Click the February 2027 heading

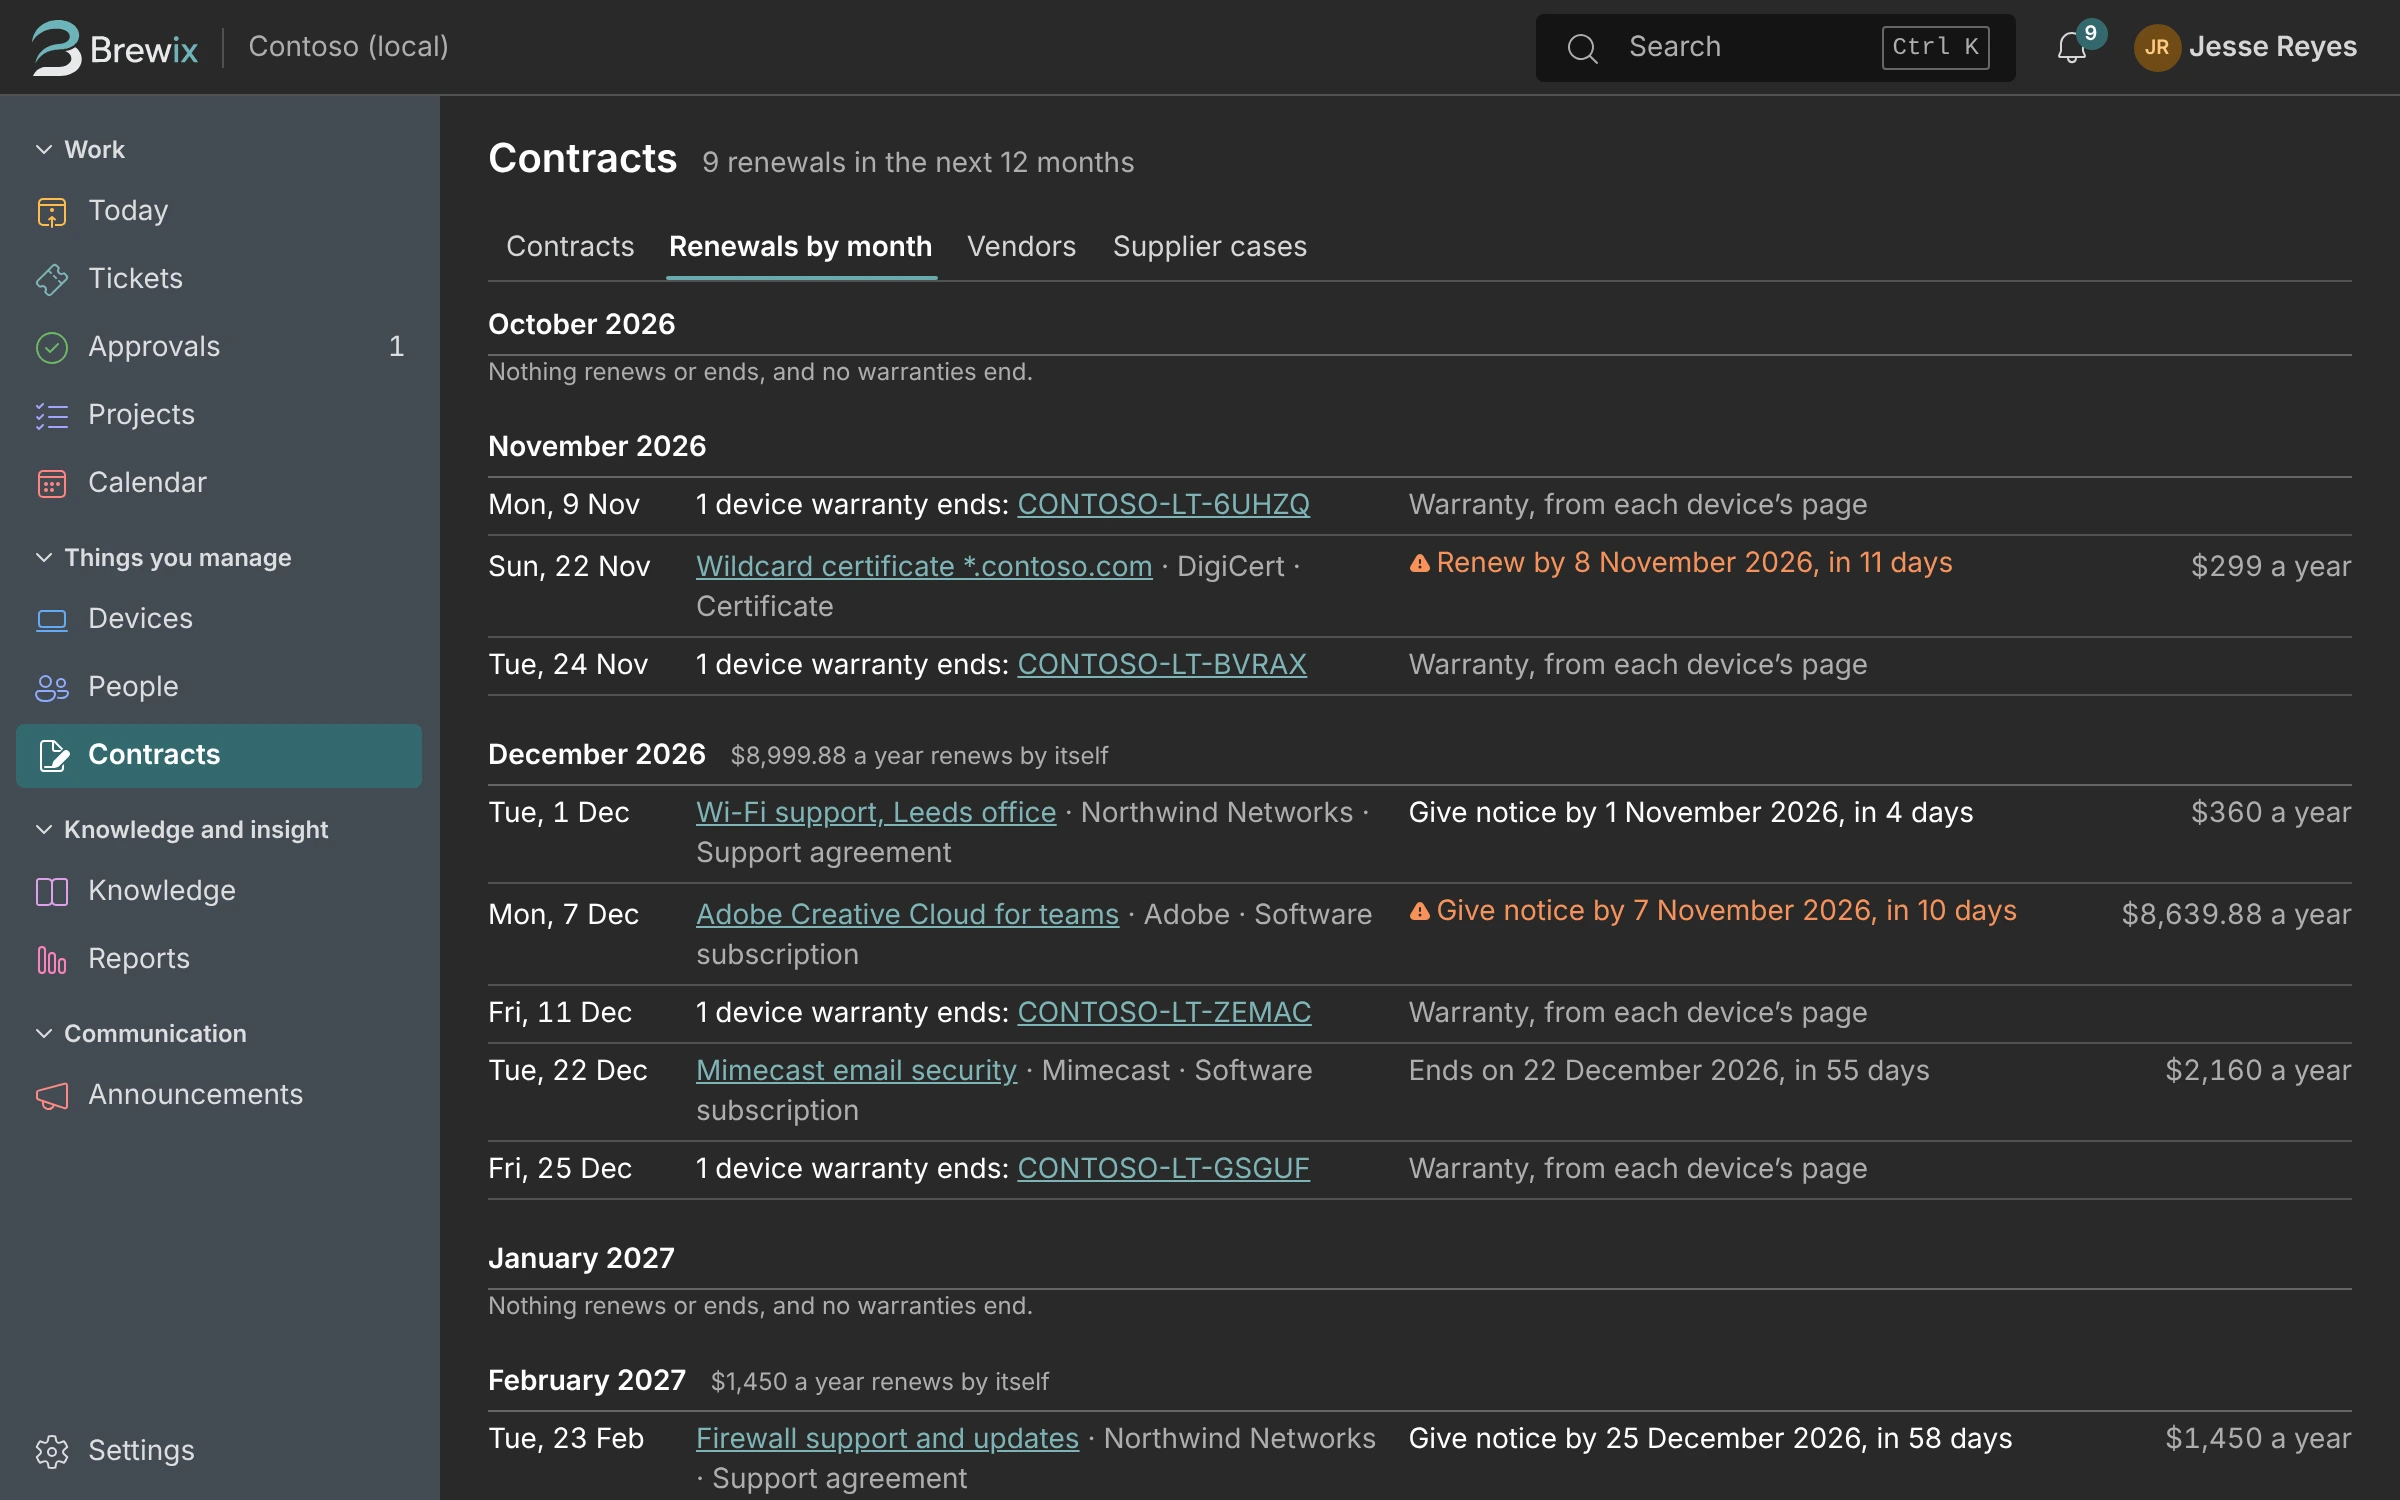pos(587,1381)
